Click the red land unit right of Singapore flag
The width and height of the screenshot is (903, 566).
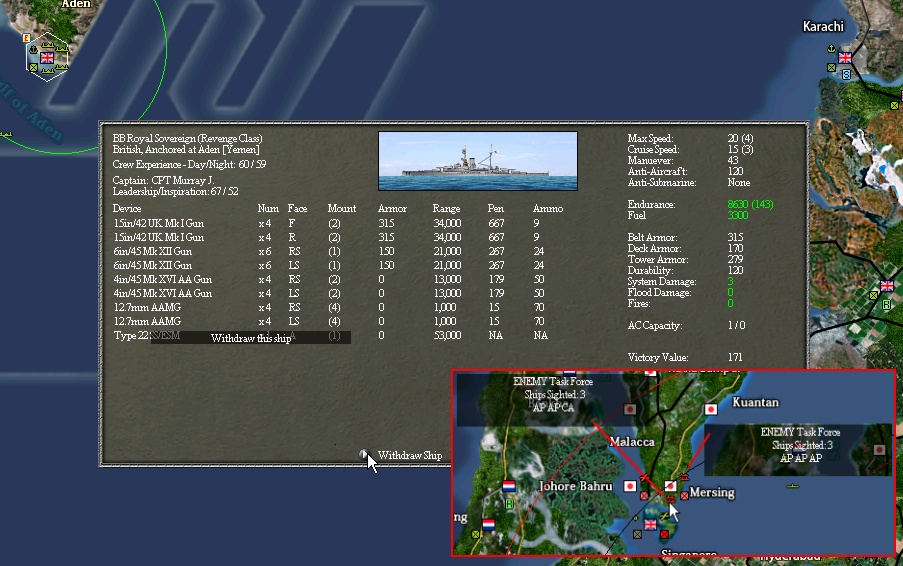(x=664, y=534)
